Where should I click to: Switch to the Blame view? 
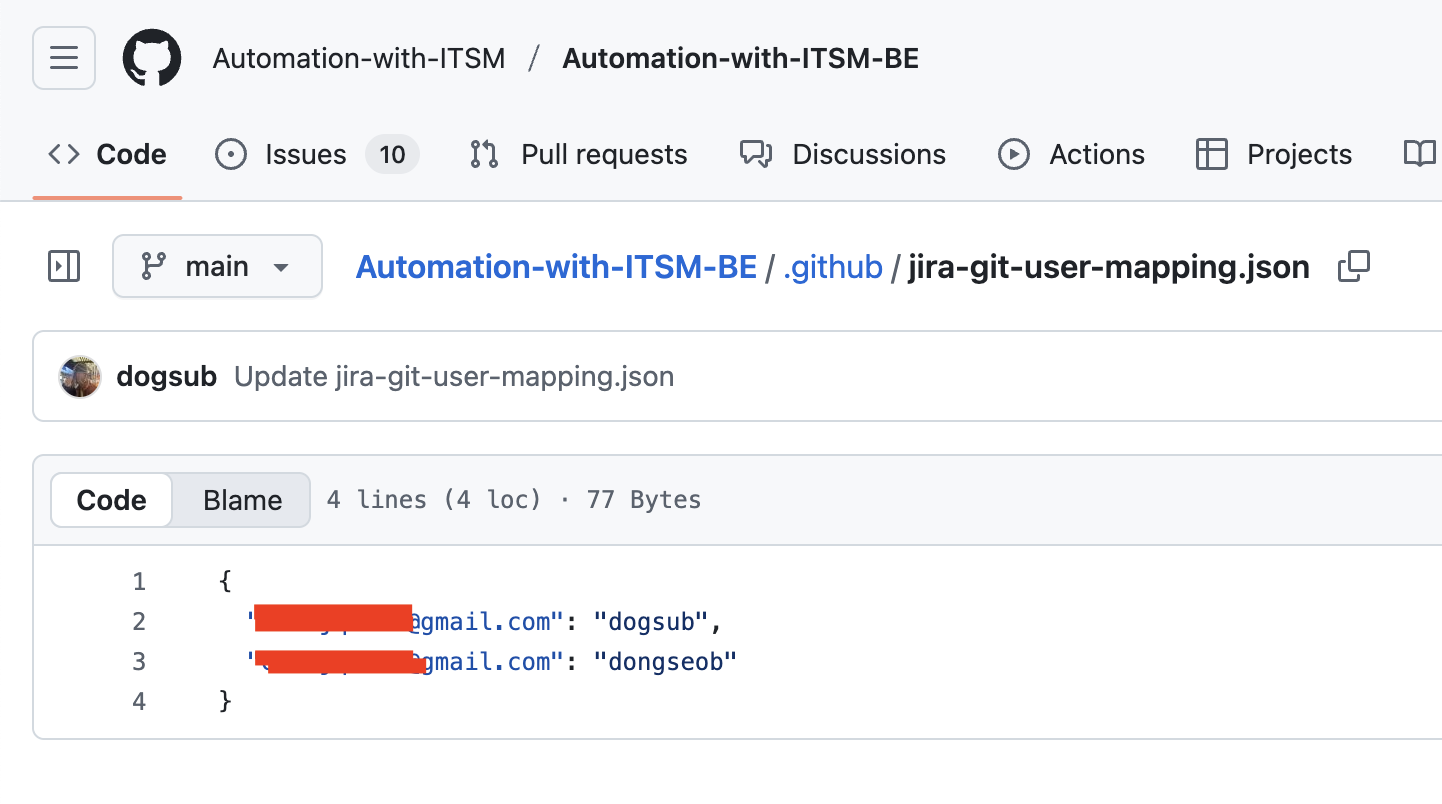(241, 499)
